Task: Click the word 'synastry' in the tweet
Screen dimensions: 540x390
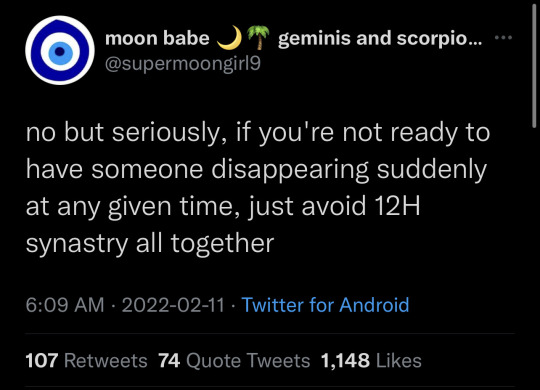Action: point(77,244)
